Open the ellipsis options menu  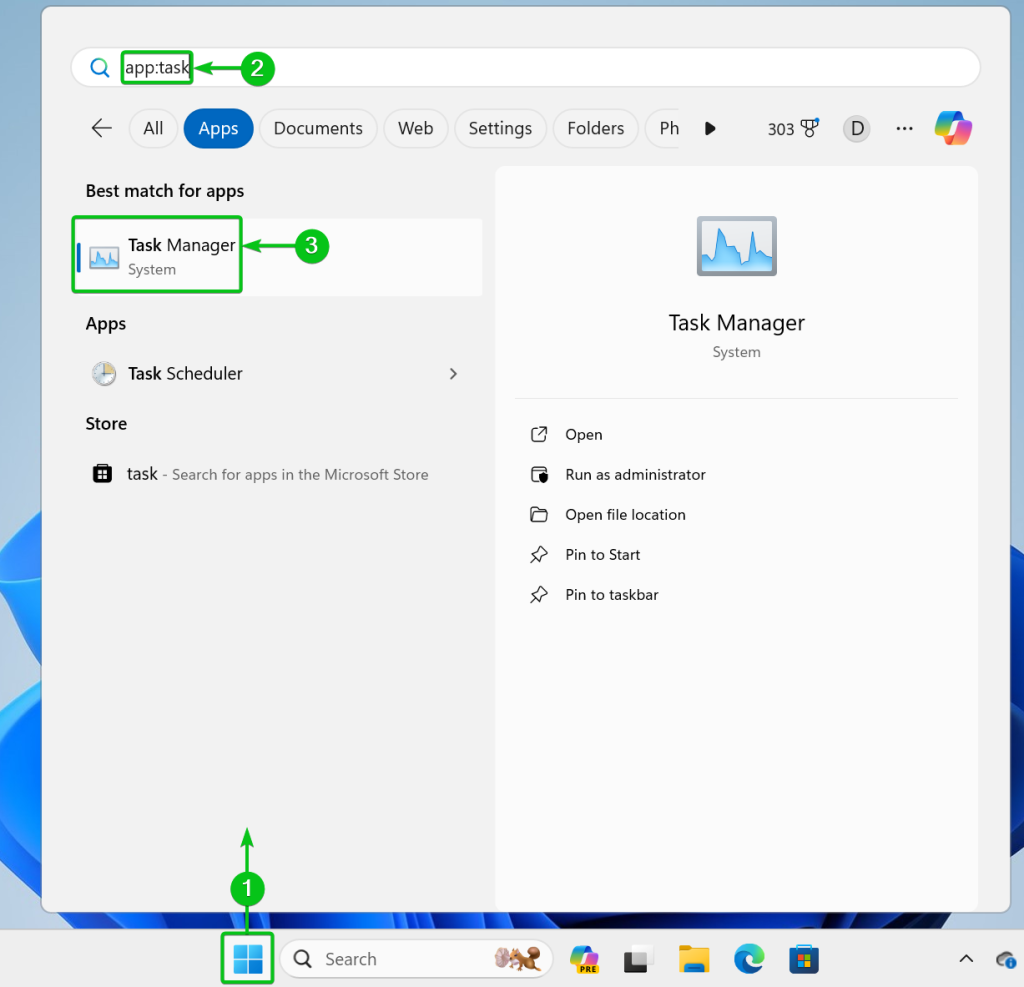point(904,128)
